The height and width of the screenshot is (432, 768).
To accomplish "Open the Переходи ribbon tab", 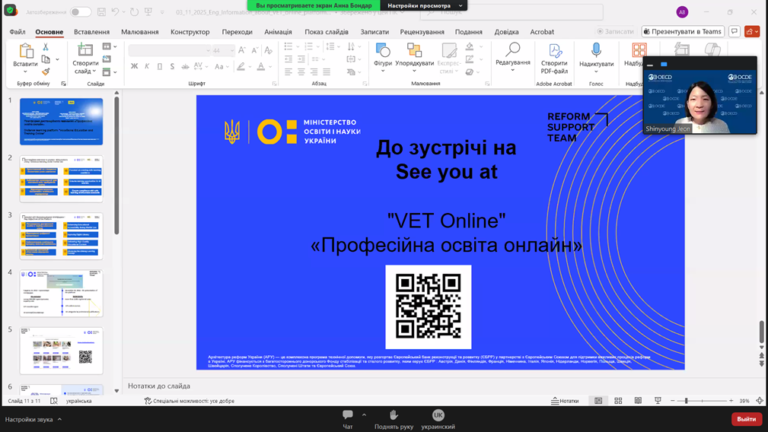I will tap(237, 32).
